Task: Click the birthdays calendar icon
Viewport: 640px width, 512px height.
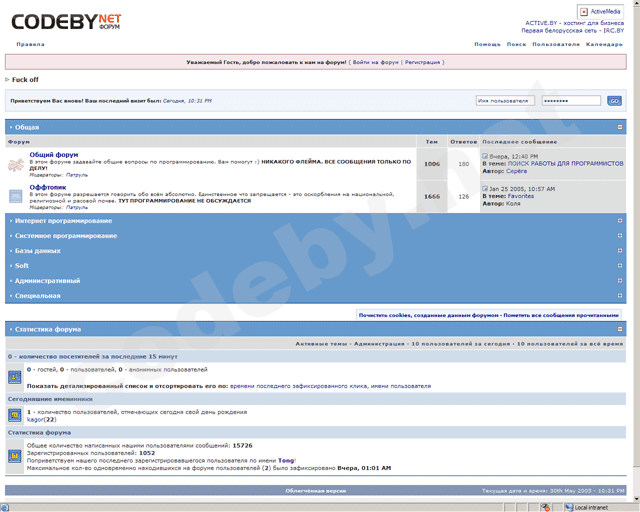Action: [x=15, y=416]
